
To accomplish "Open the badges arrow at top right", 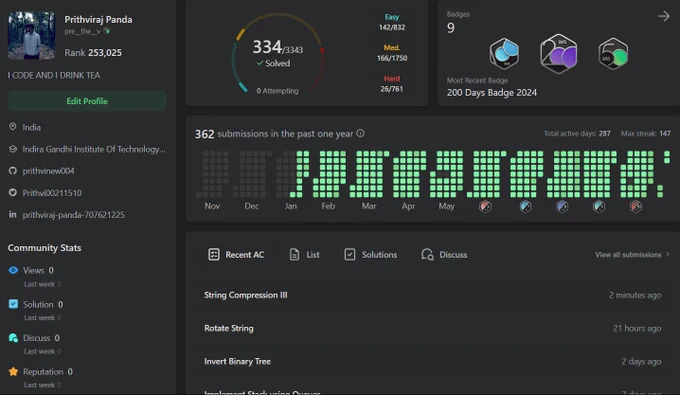I will click(664, 16).
